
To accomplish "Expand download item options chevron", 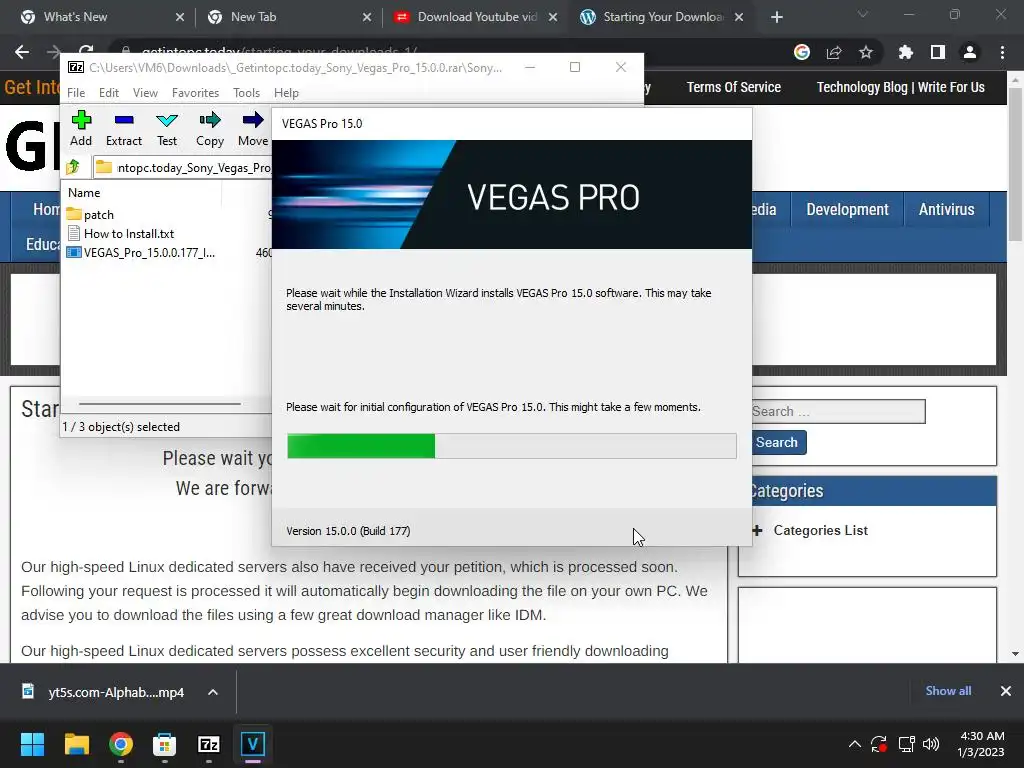I will pos(213,692).
